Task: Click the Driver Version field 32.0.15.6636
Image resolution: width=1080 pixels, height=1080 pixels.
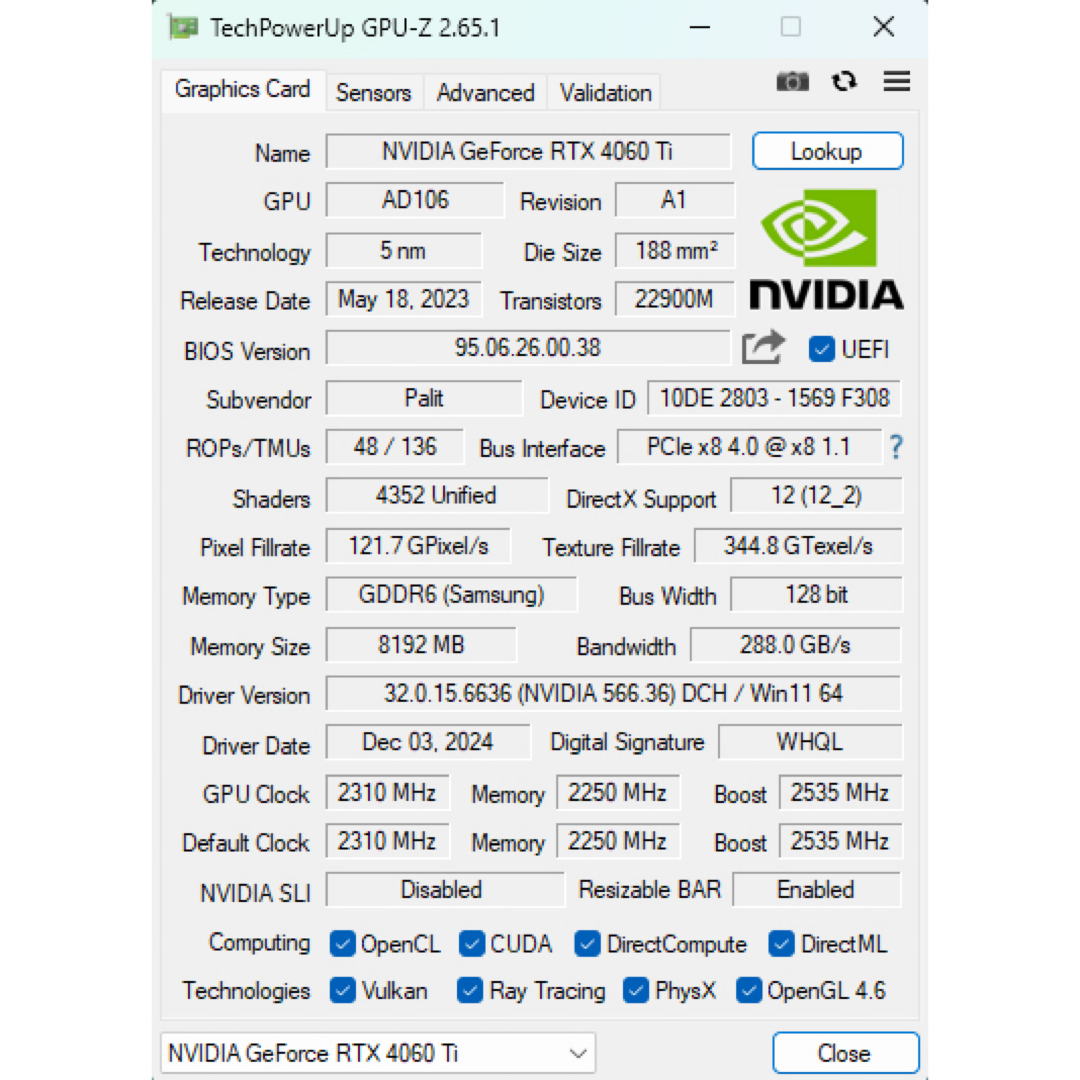Action: pyautogui.click(x=613, y=694)
